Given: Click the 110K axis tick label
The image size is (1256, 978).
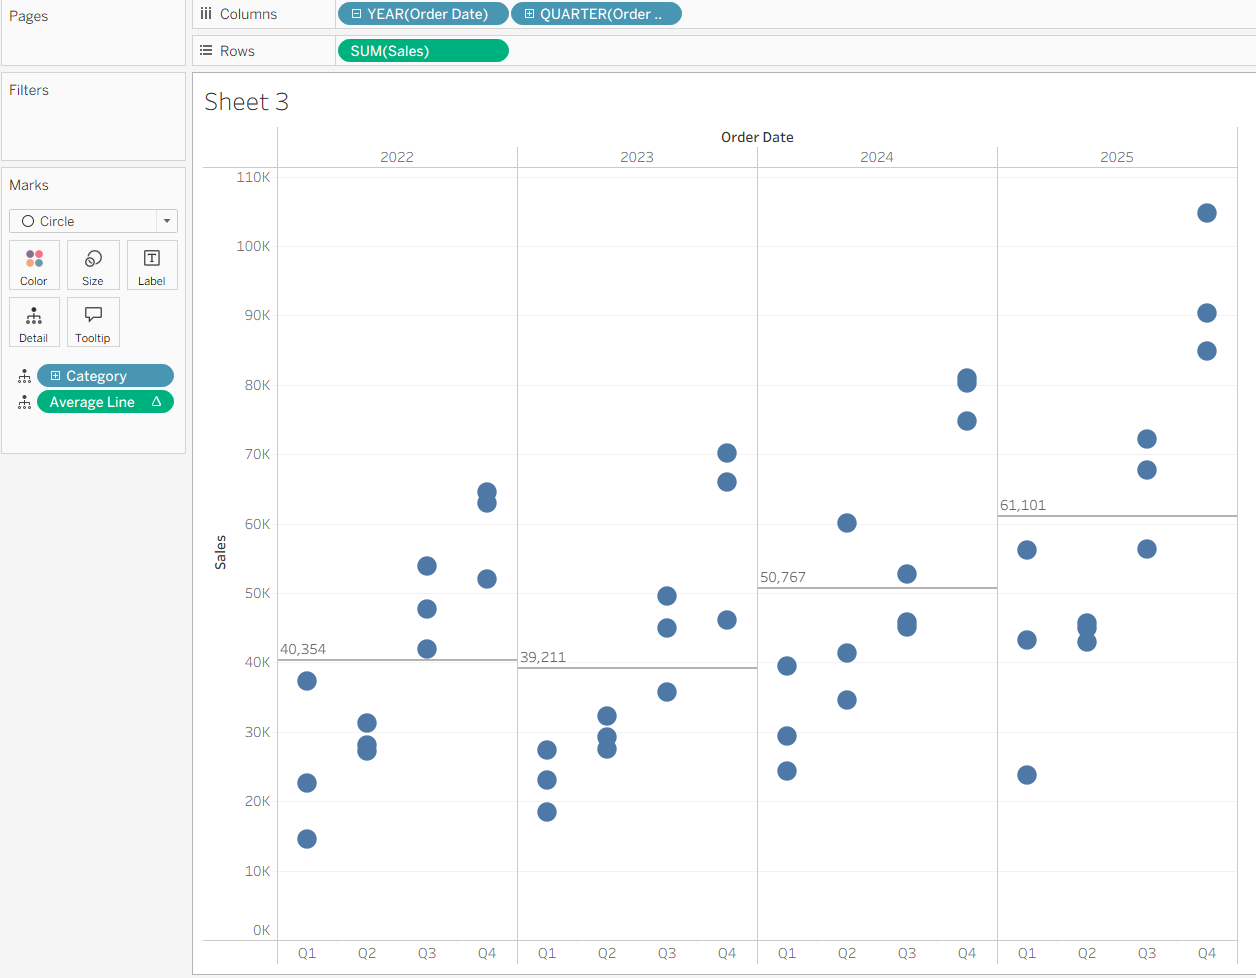Looking at the screenshot, I should point(253,177).
